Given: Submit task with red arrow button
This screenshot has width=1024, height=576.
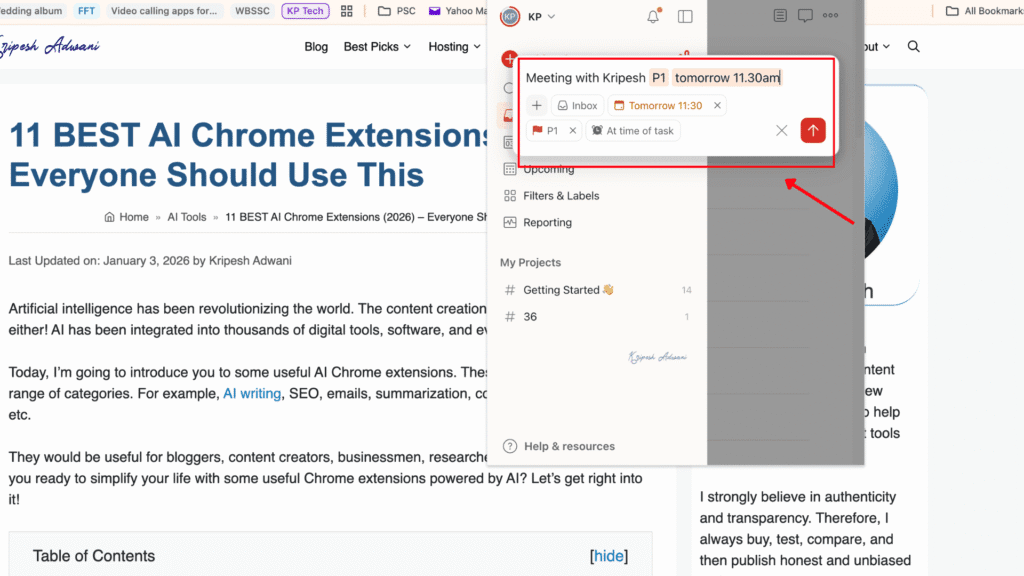Looking at the screenshot, I should [x=813, y=131].
